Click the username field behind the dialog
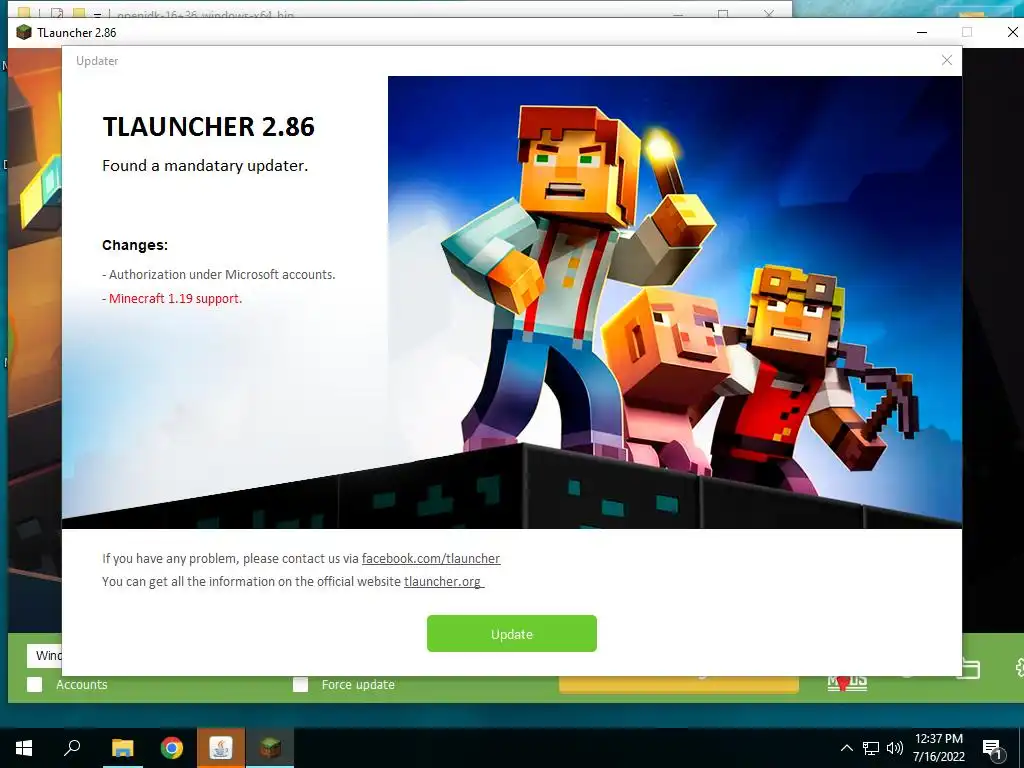The width and height of the screenshot is (1024, 768). click(x=44, y=655)
